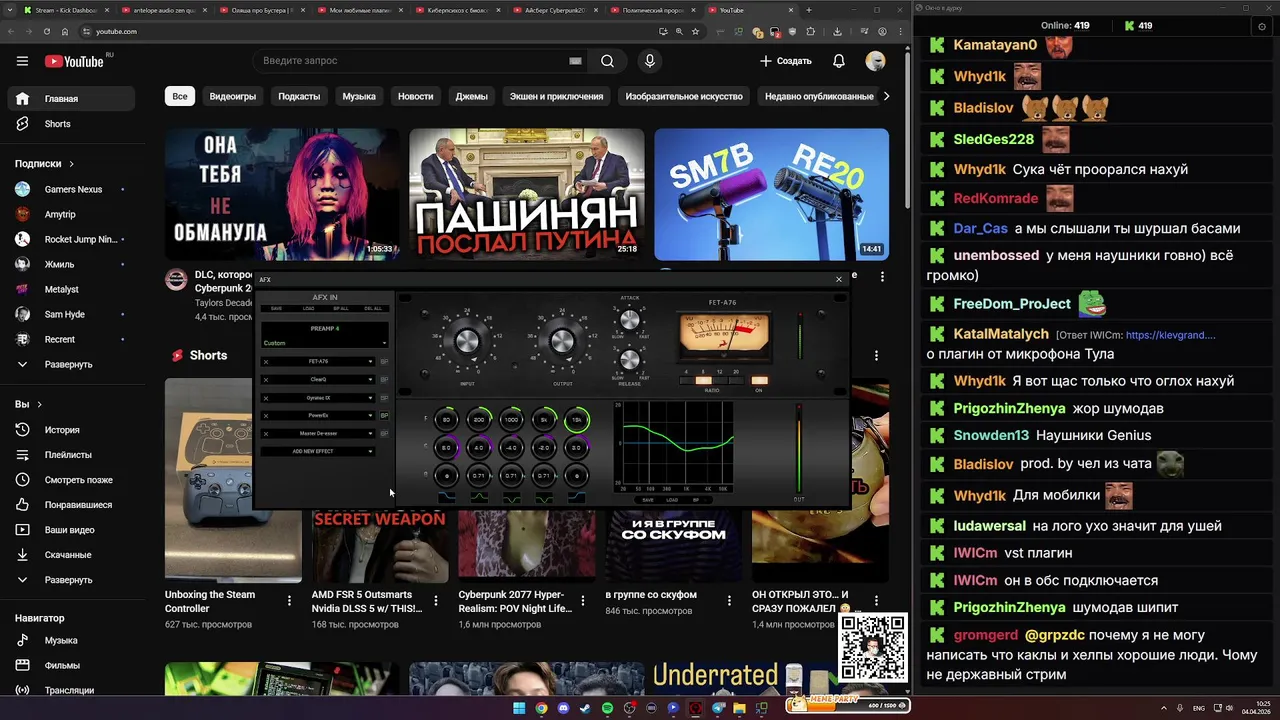Click BP ALL in the AFX IN panel
1280x720 pixels.
point(341,308)
